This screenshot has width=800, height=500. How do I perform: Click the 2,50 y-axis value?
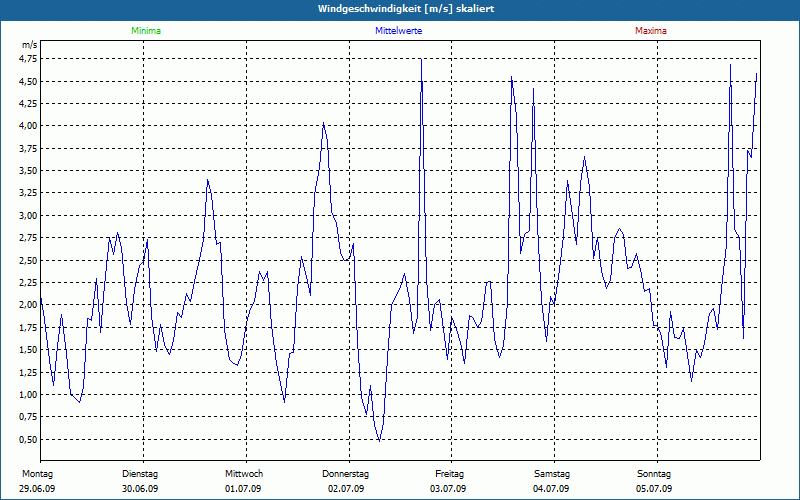coord(29,260)
